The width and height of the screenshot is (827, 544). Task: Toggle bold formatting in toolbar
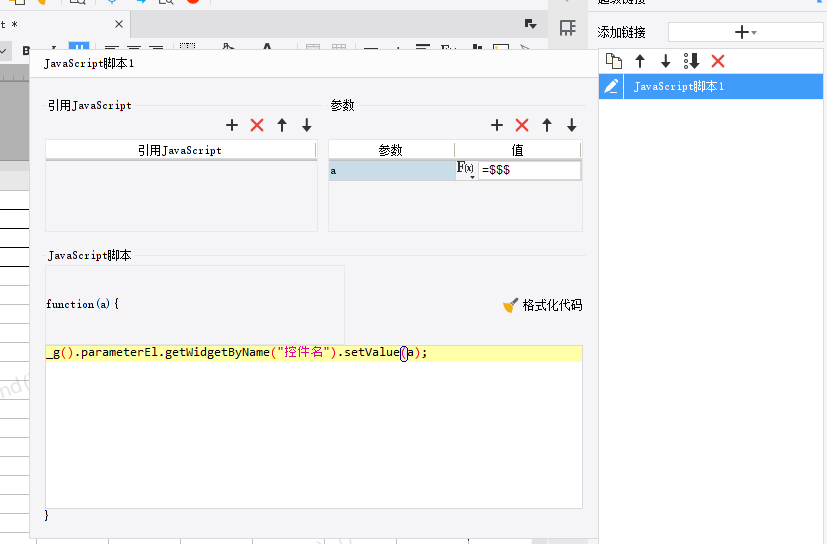click(x=26, y=51)
